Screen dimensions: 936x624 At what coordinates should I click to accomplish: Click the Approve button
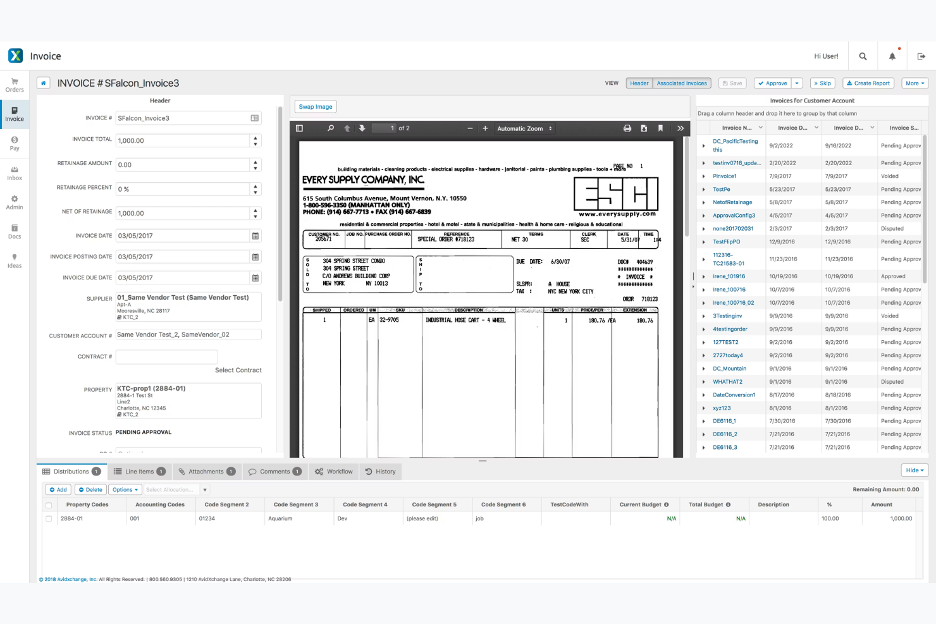773,84
